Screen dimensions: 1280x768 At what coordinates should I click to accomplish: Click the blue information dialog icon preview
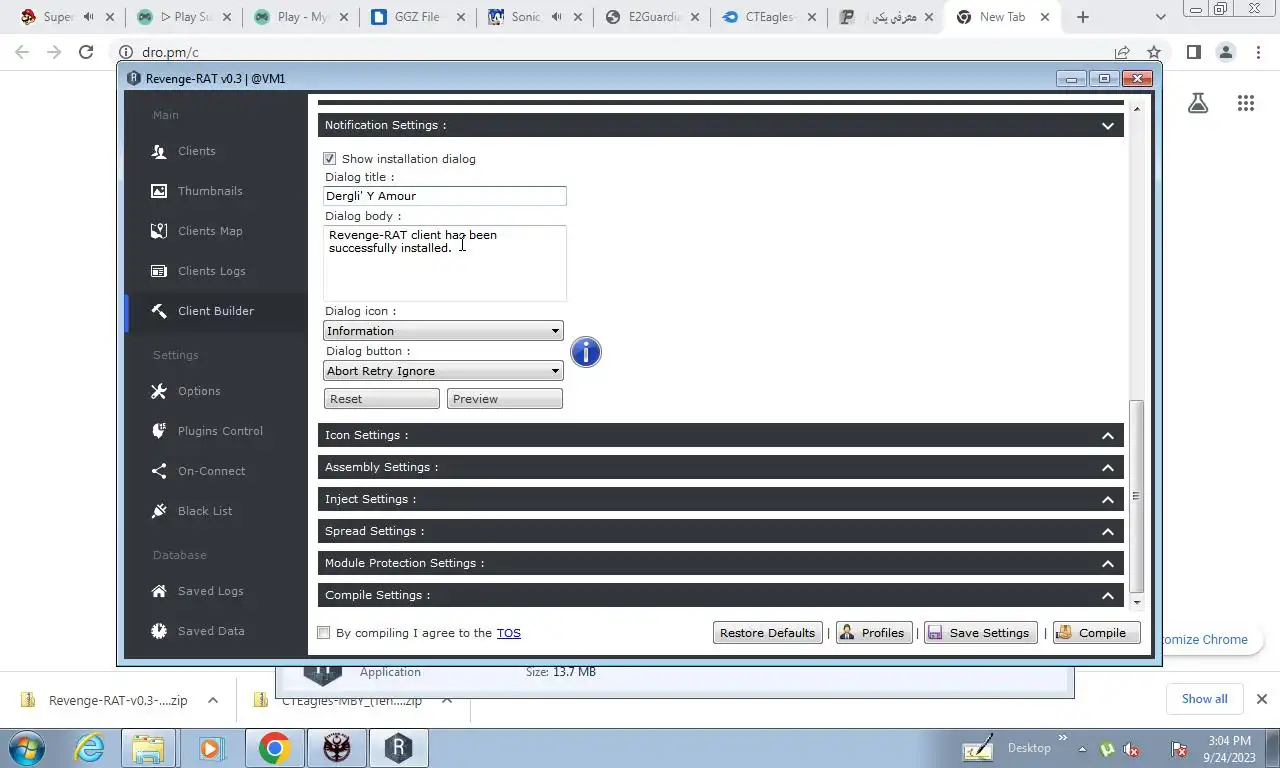pos(586,352)
